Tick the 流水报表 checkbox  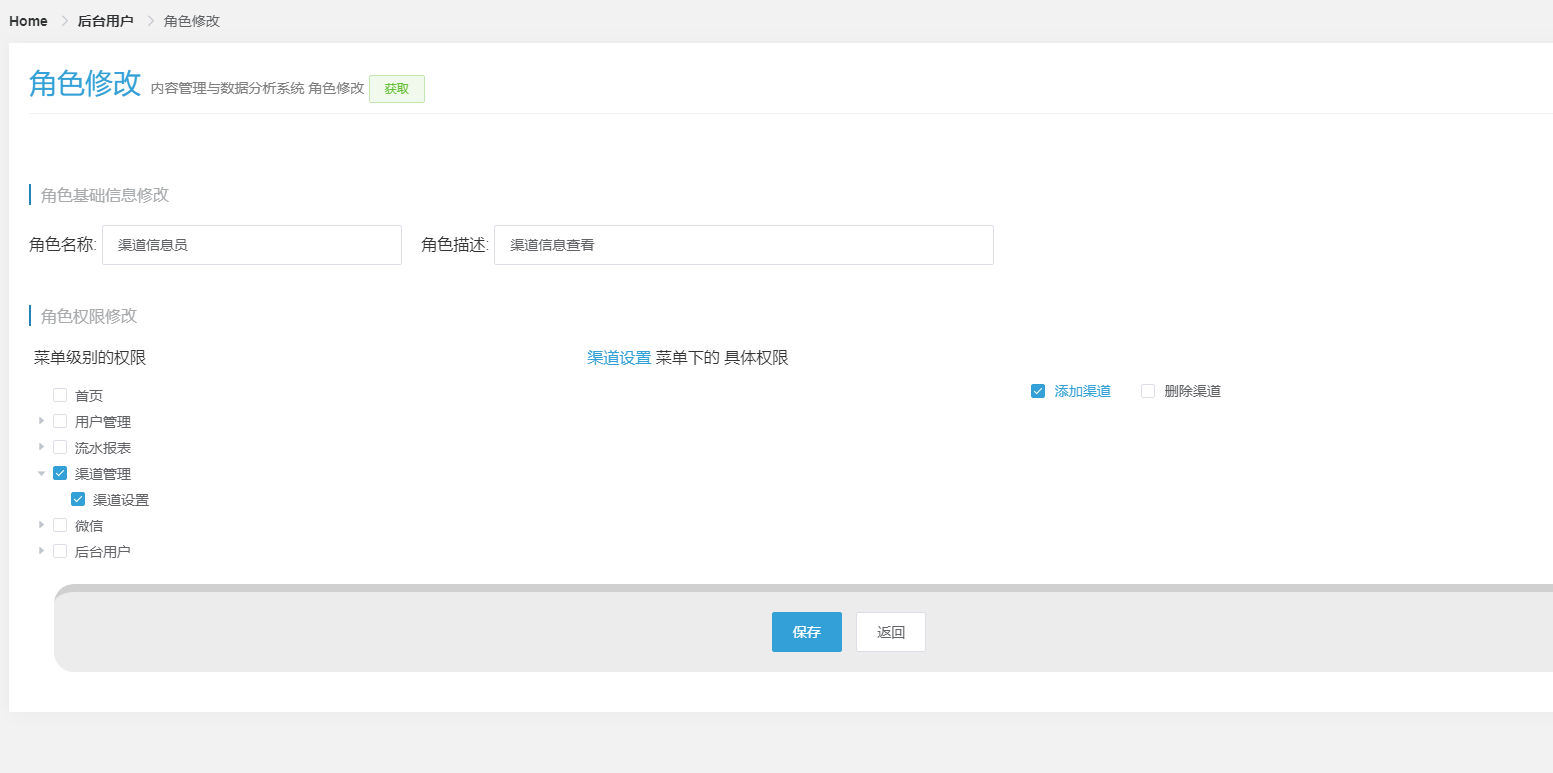click(60, 447)
